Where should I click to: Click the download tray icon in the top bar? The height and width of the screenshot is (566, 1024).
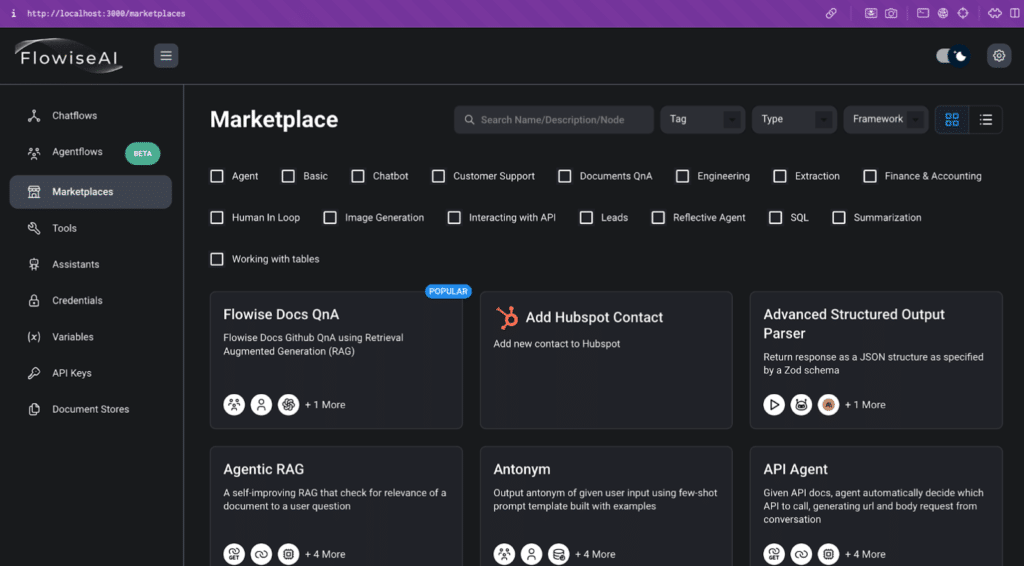(871, 13)
